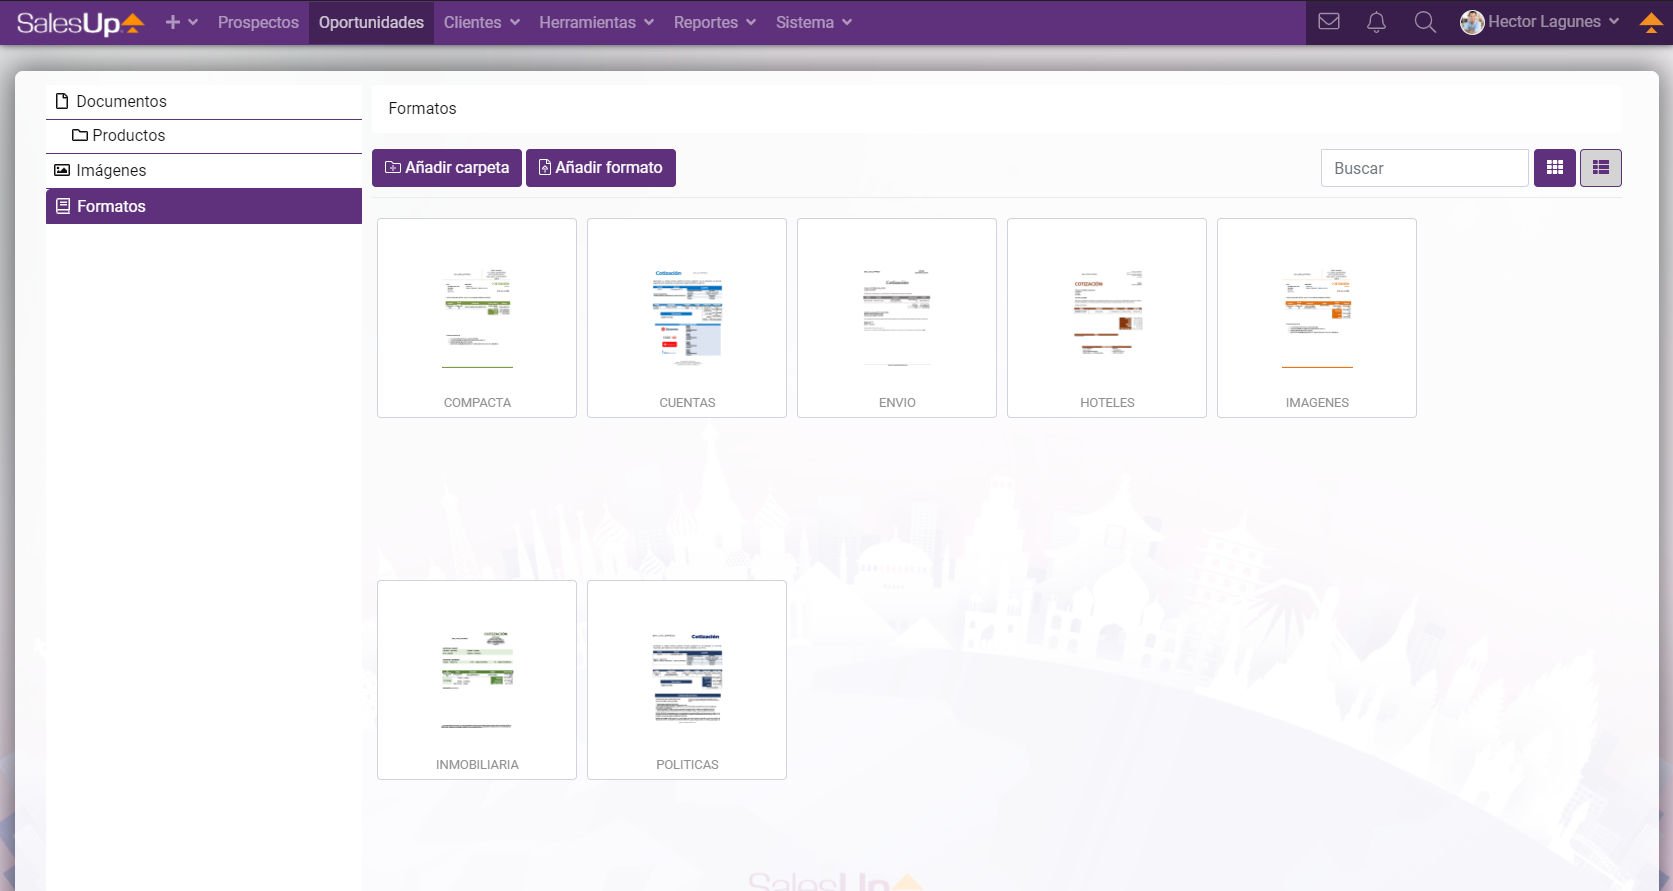Image resolution: width=1673 pixels, height=891 pixels.
Task: Select Formatos in the sidebar
Action: coord(204,206)
